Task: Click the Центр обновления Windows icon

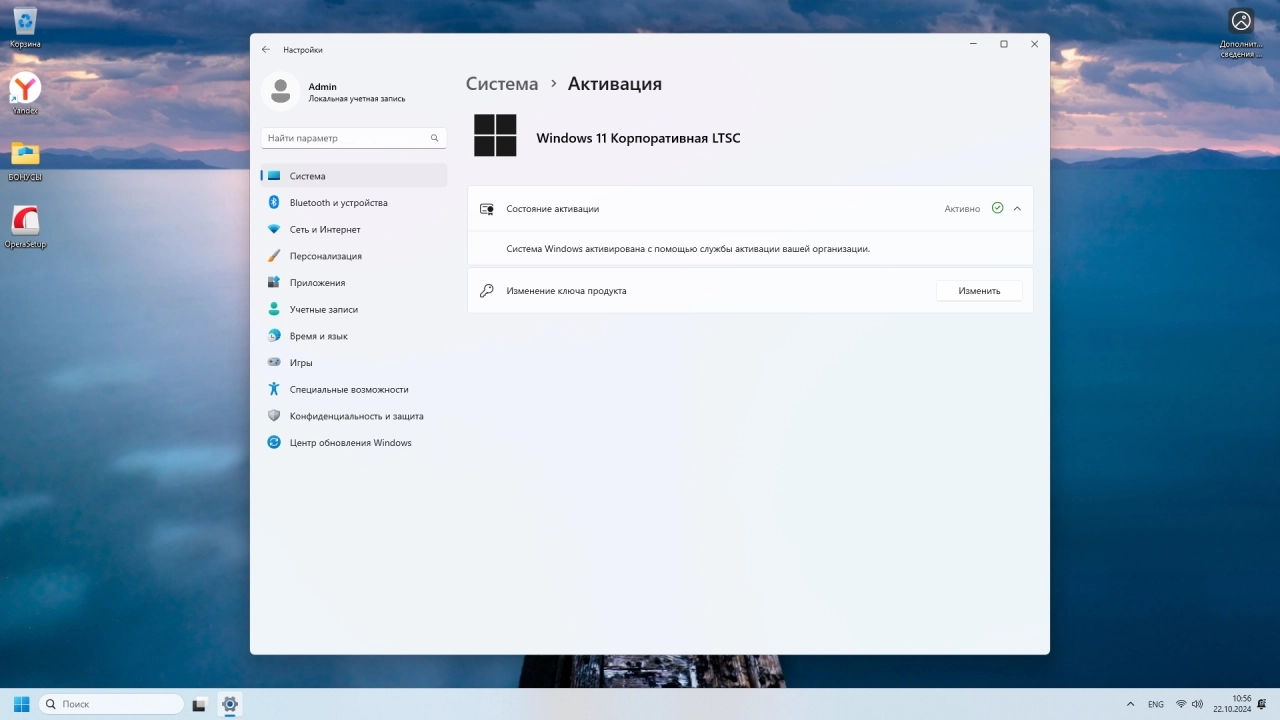Action: click(x=274, y=442)
